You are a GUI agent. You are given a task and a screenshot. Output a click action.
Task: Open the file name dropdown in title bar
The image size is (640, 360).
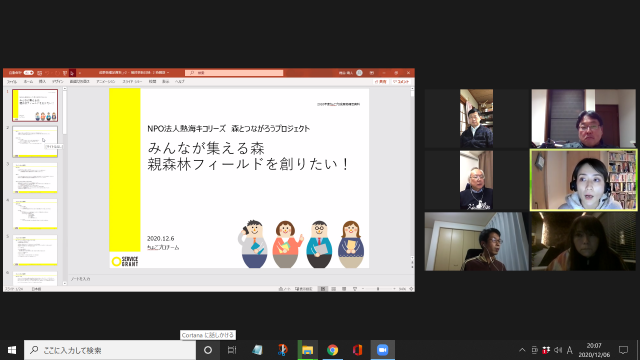point(168,73)
